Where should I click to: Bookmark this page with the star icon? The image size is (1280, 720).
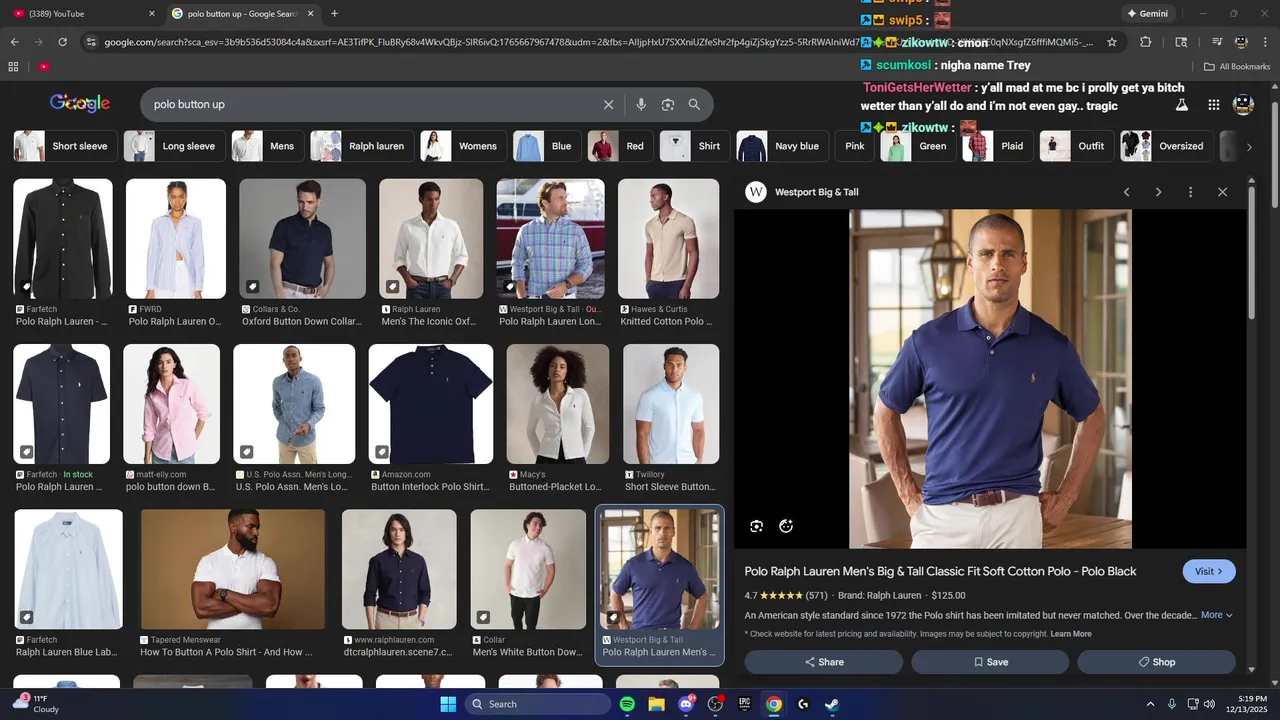click(1112, 42)
